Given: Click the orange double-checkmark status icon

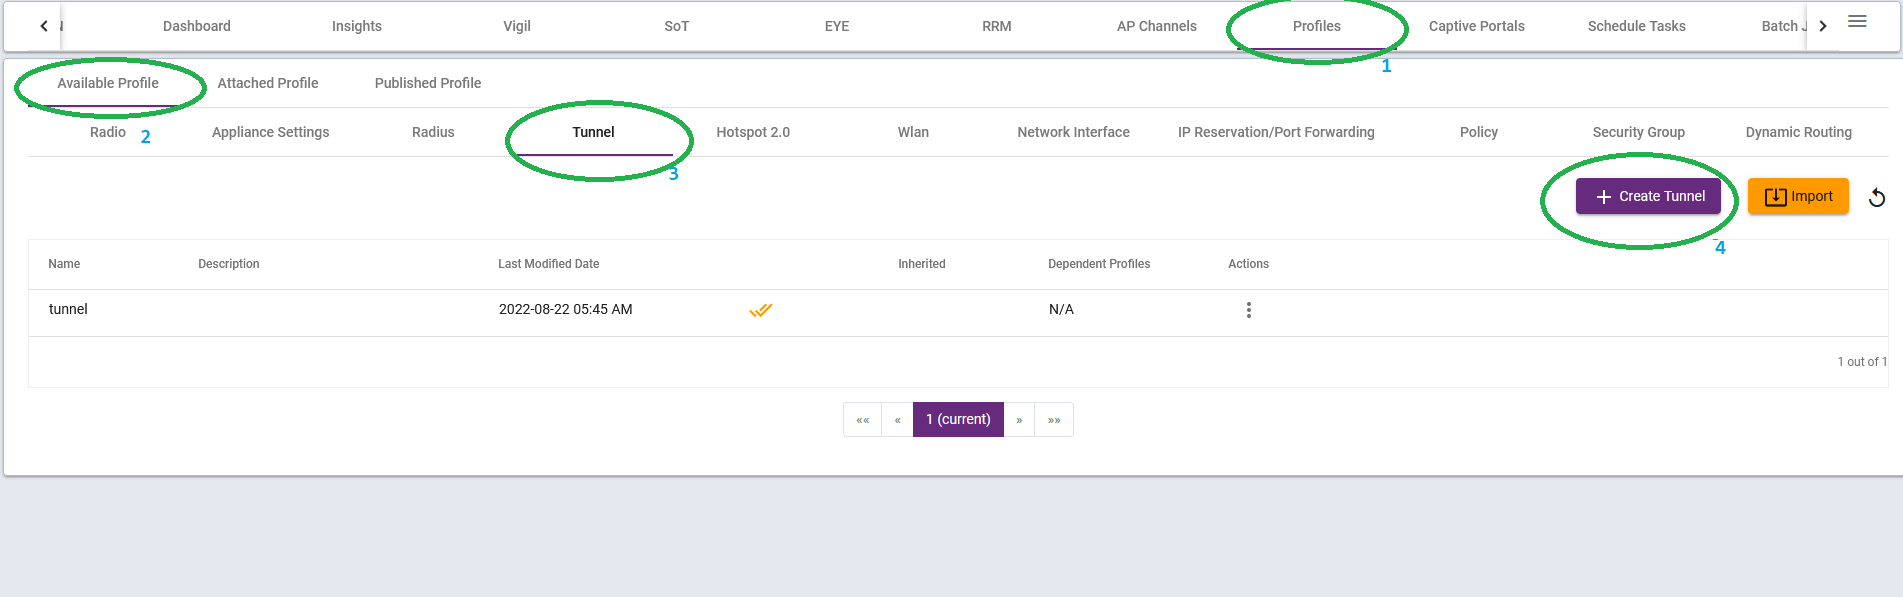Looking at the screenshot, I should (760, 310).
